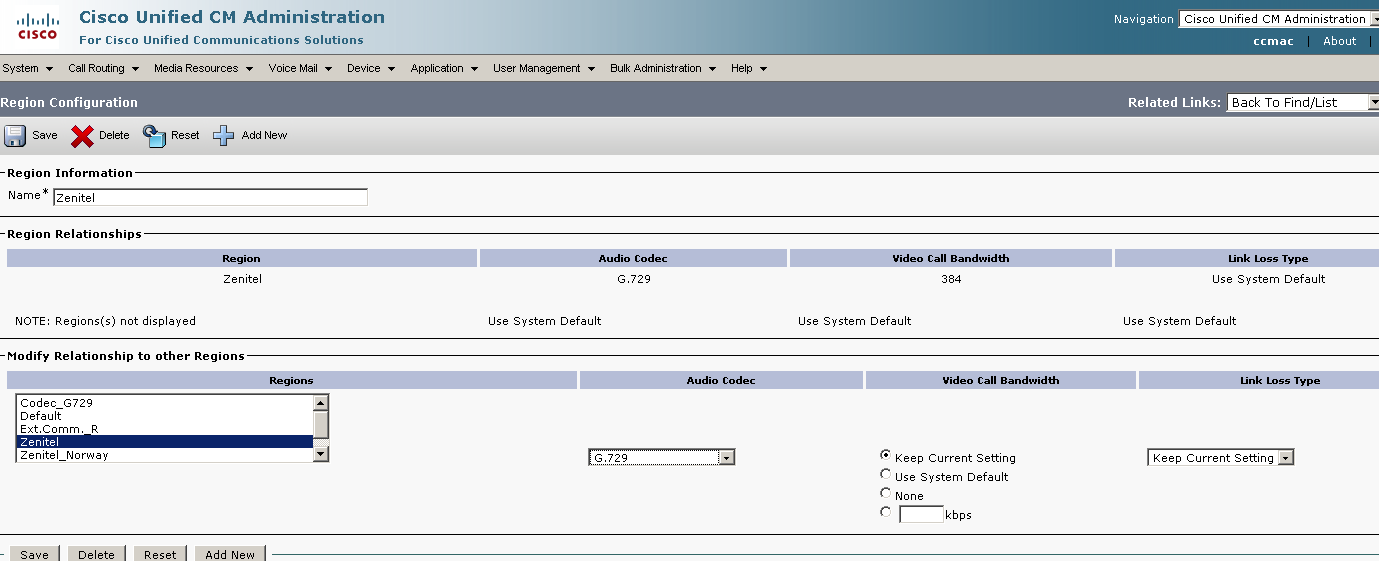Screen dimensions: 1379x561
Task: Open the Bulk Administration menu
Action: [x=662, y=69]
